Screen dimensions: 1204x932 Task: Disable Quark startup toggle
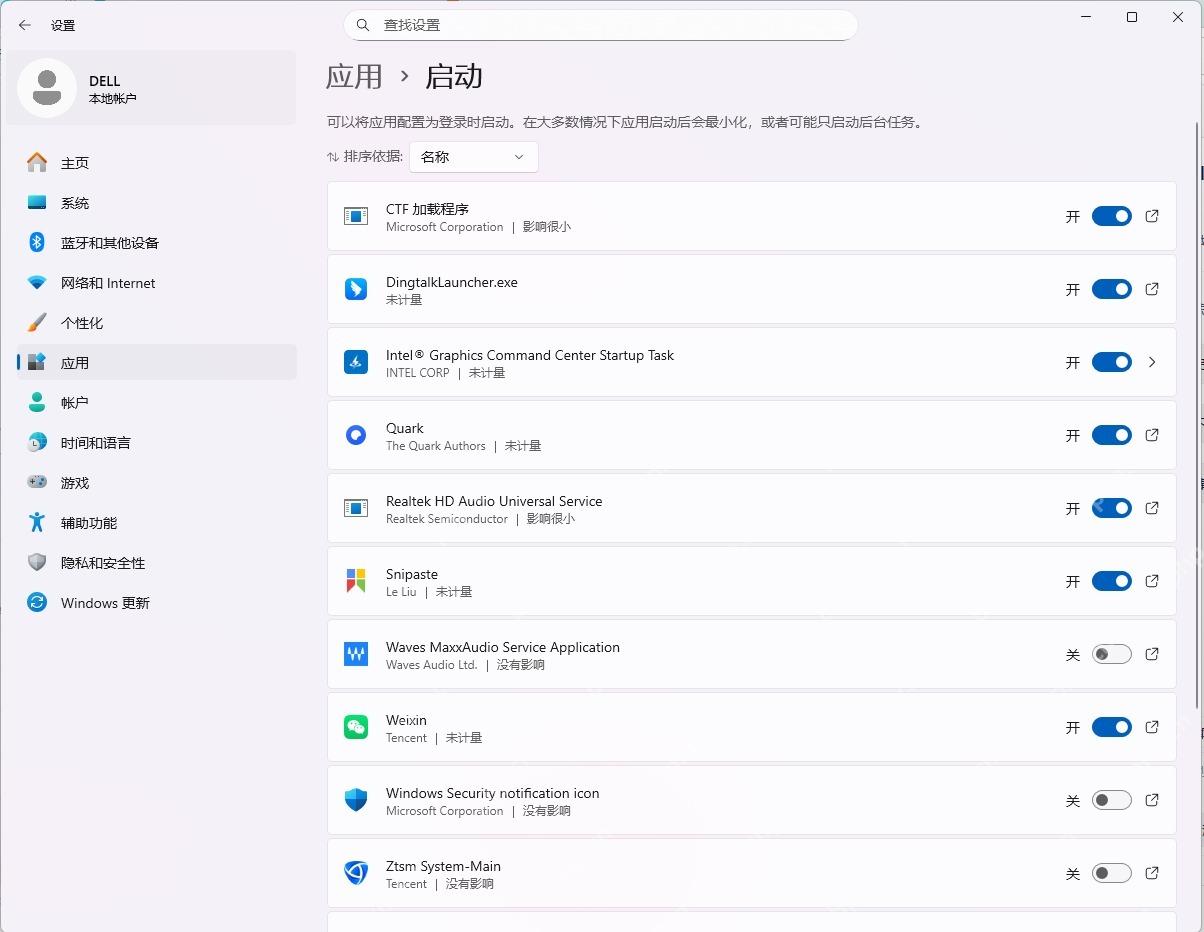tap(1111, 435)
